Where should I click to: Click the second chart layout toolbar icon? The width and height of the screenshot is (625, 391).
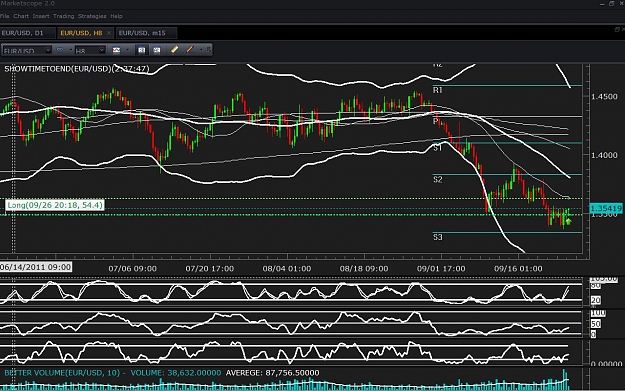[x=157, y=50]
